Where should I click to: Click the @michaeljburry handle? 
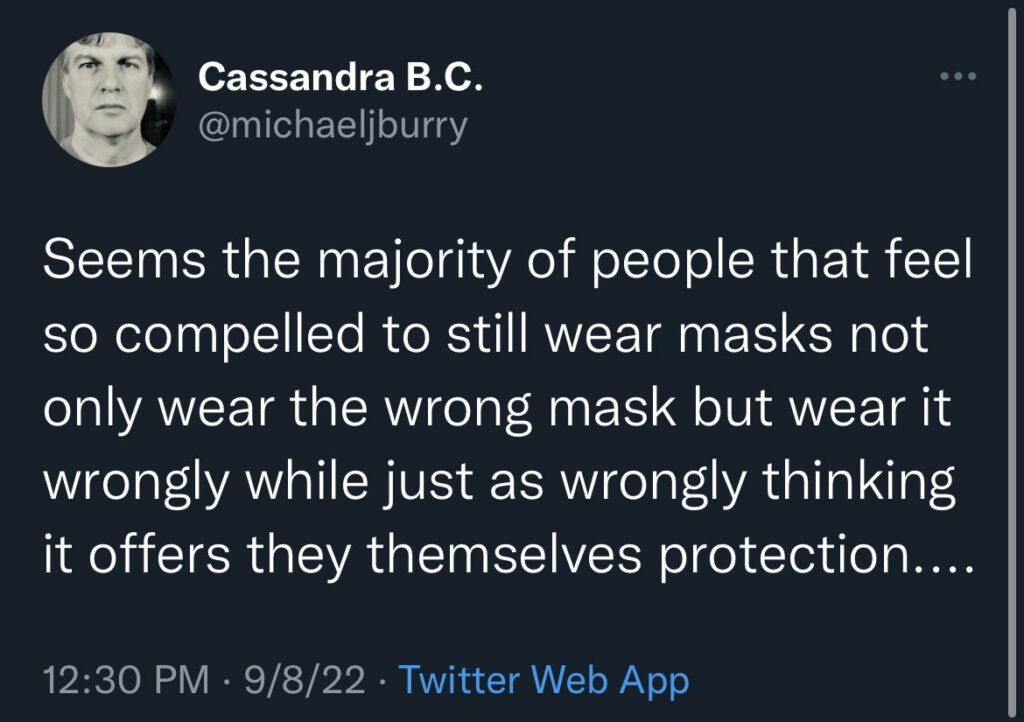333,127
